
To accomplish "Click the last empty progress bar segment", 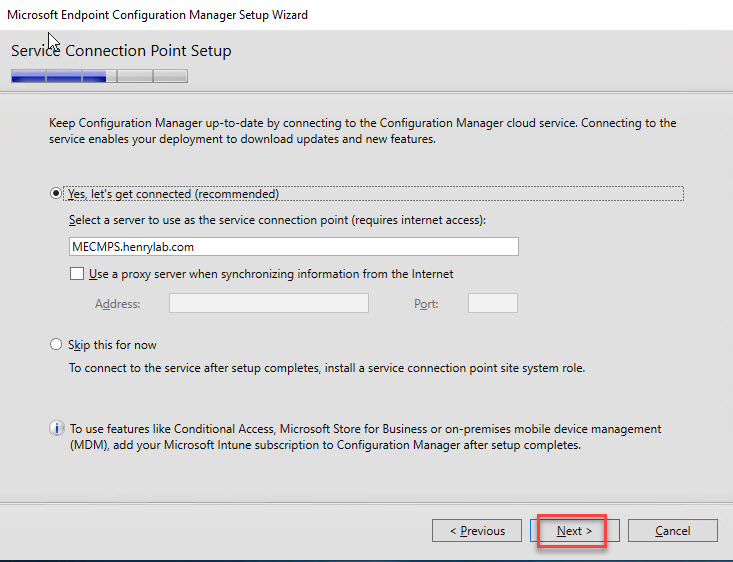I will 170,76.
